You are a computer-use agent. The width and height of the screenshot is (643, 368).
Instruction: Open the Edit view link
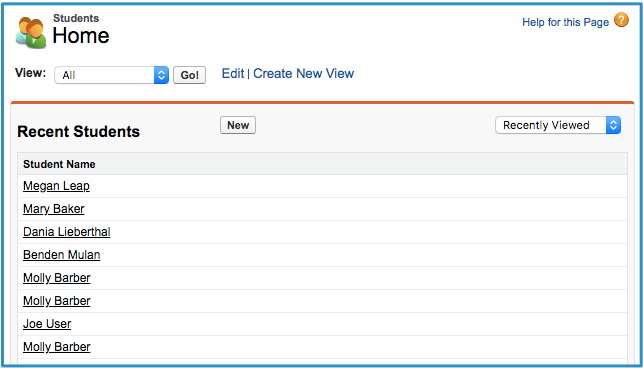(233, 73)
